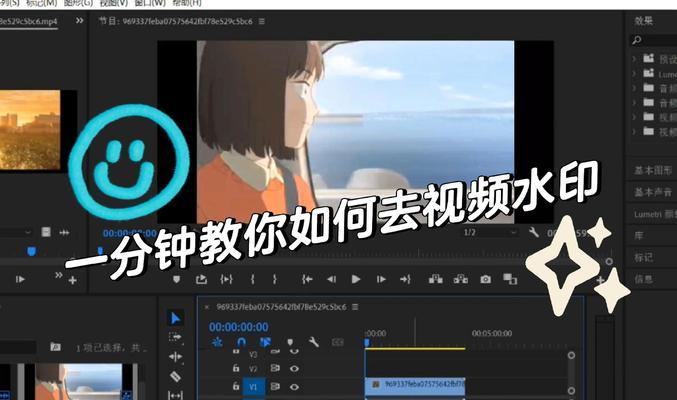Image resolution: width=677 pixels, height=400 pixels.
Task: Select the 969337feba clip on V1
Action: [x=415, y=384]
